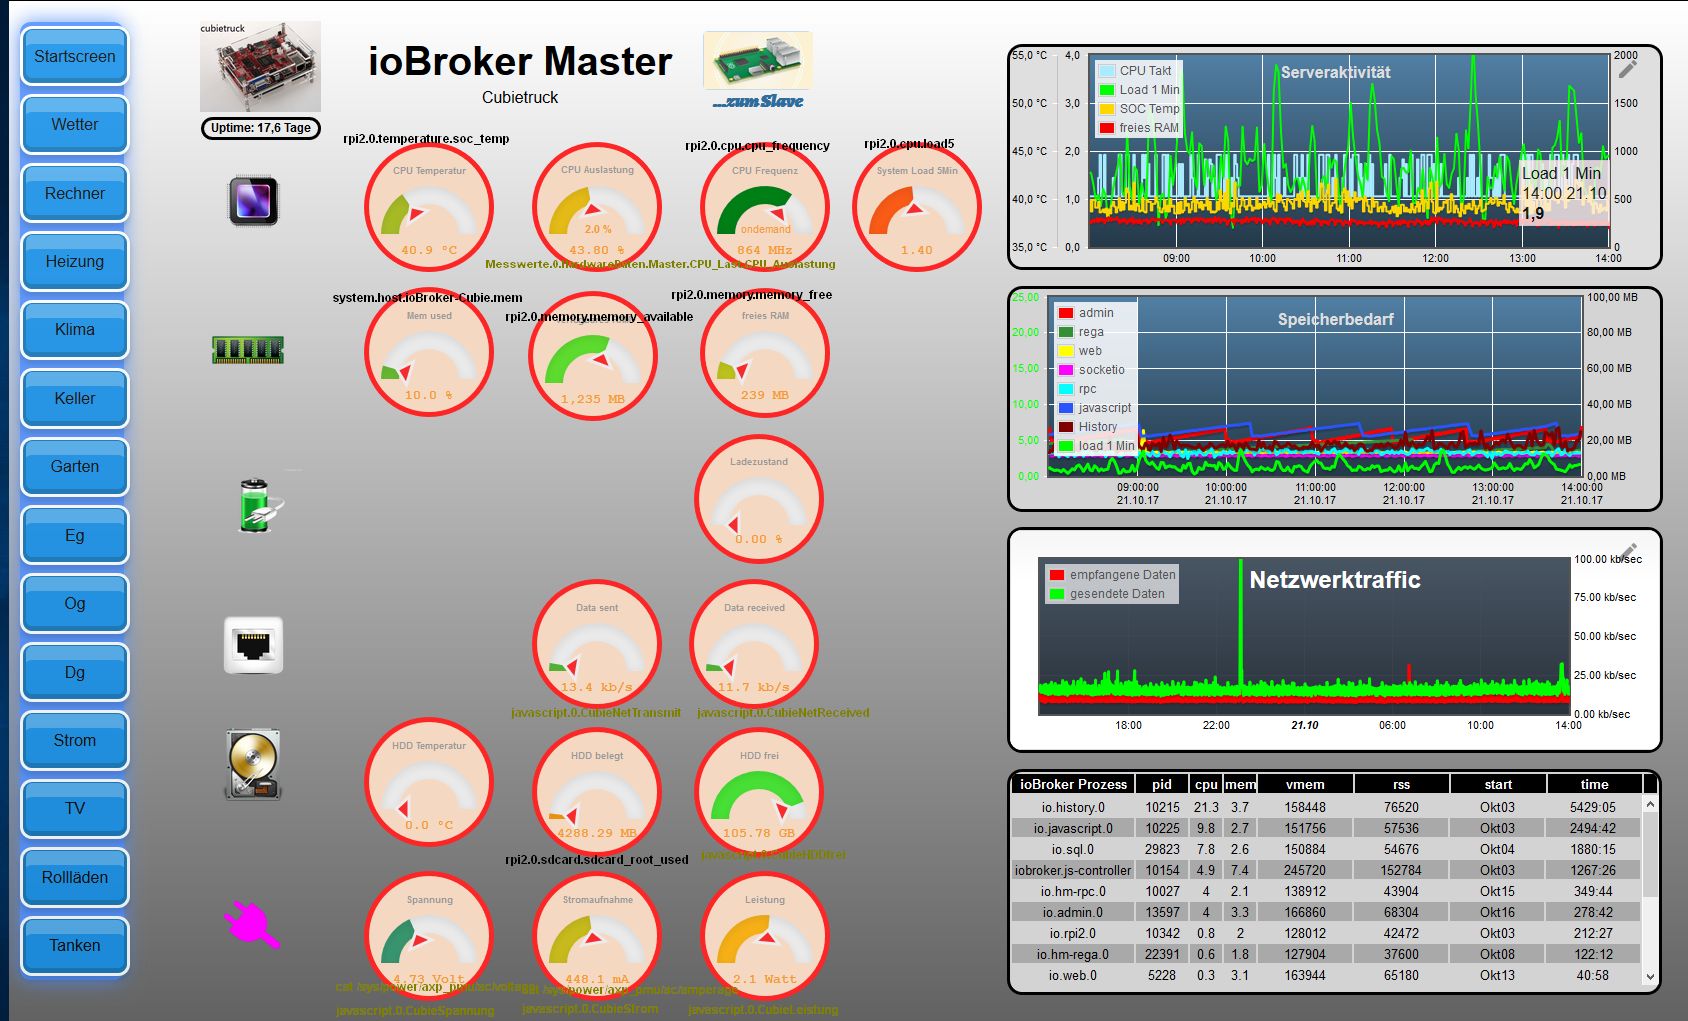The image size is (1688, 1021).
Task: Click the RAM memory module icon
Action: (248, 349)
